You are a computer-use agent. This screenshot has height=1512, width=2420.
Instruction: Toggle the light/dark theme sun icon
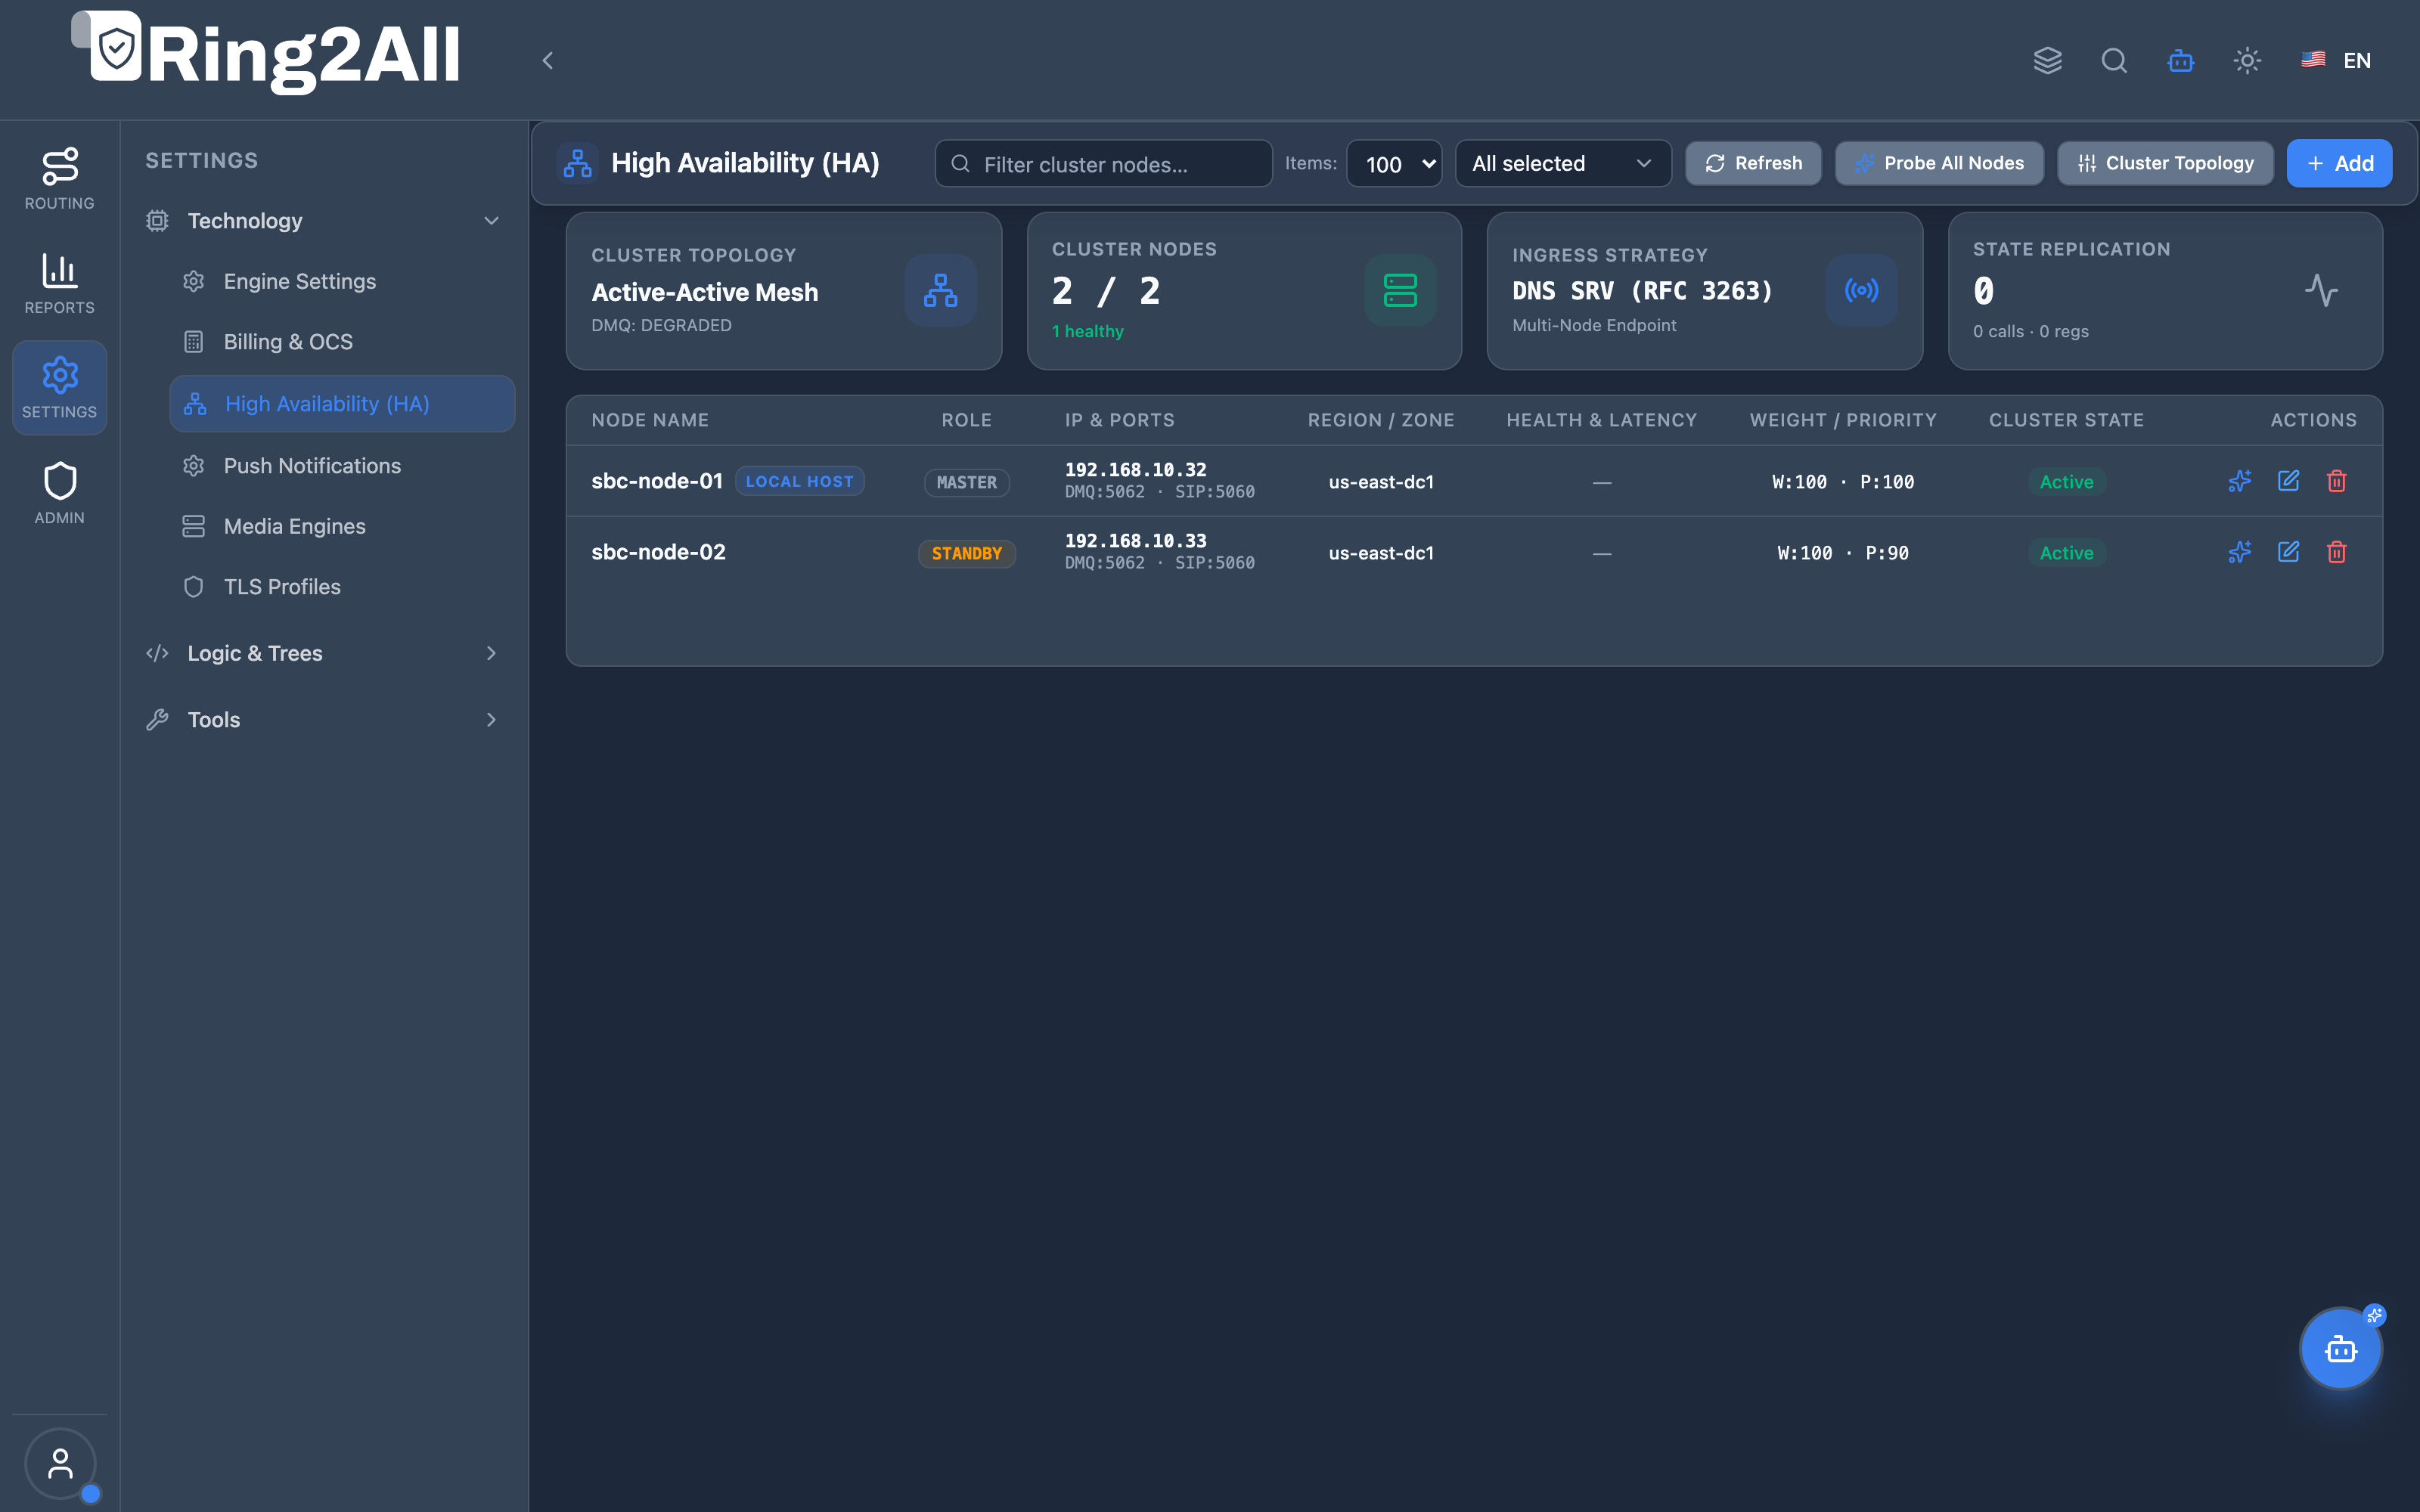click(2247, 61)
